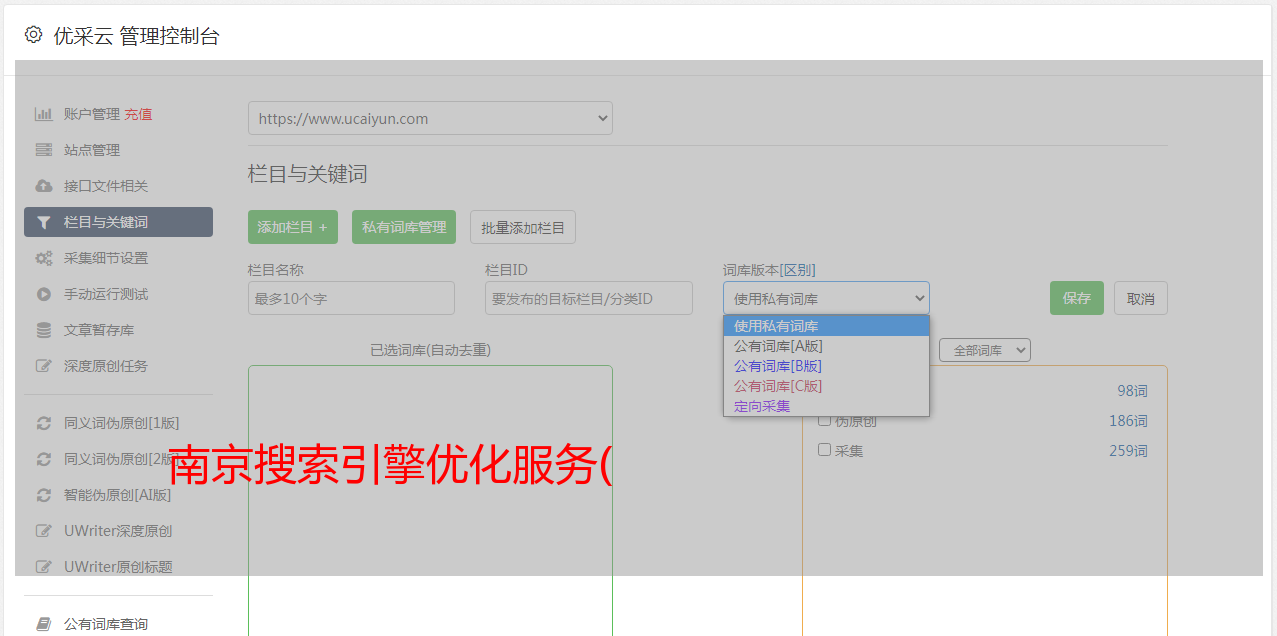Select option 公有词库[B版]
Viewport: 1277px width, 636px height.
coord(826,366)
